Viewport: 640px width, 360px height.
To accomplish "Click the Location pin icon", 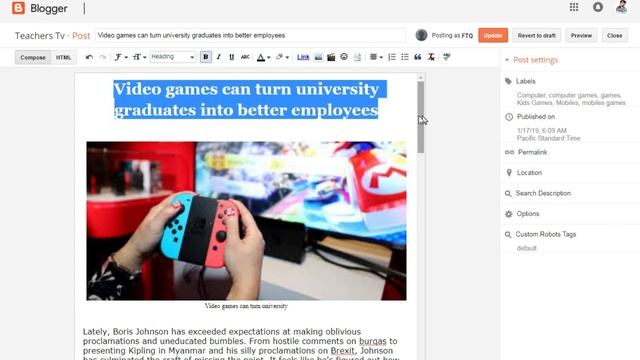I will click(x=509, y=173).
